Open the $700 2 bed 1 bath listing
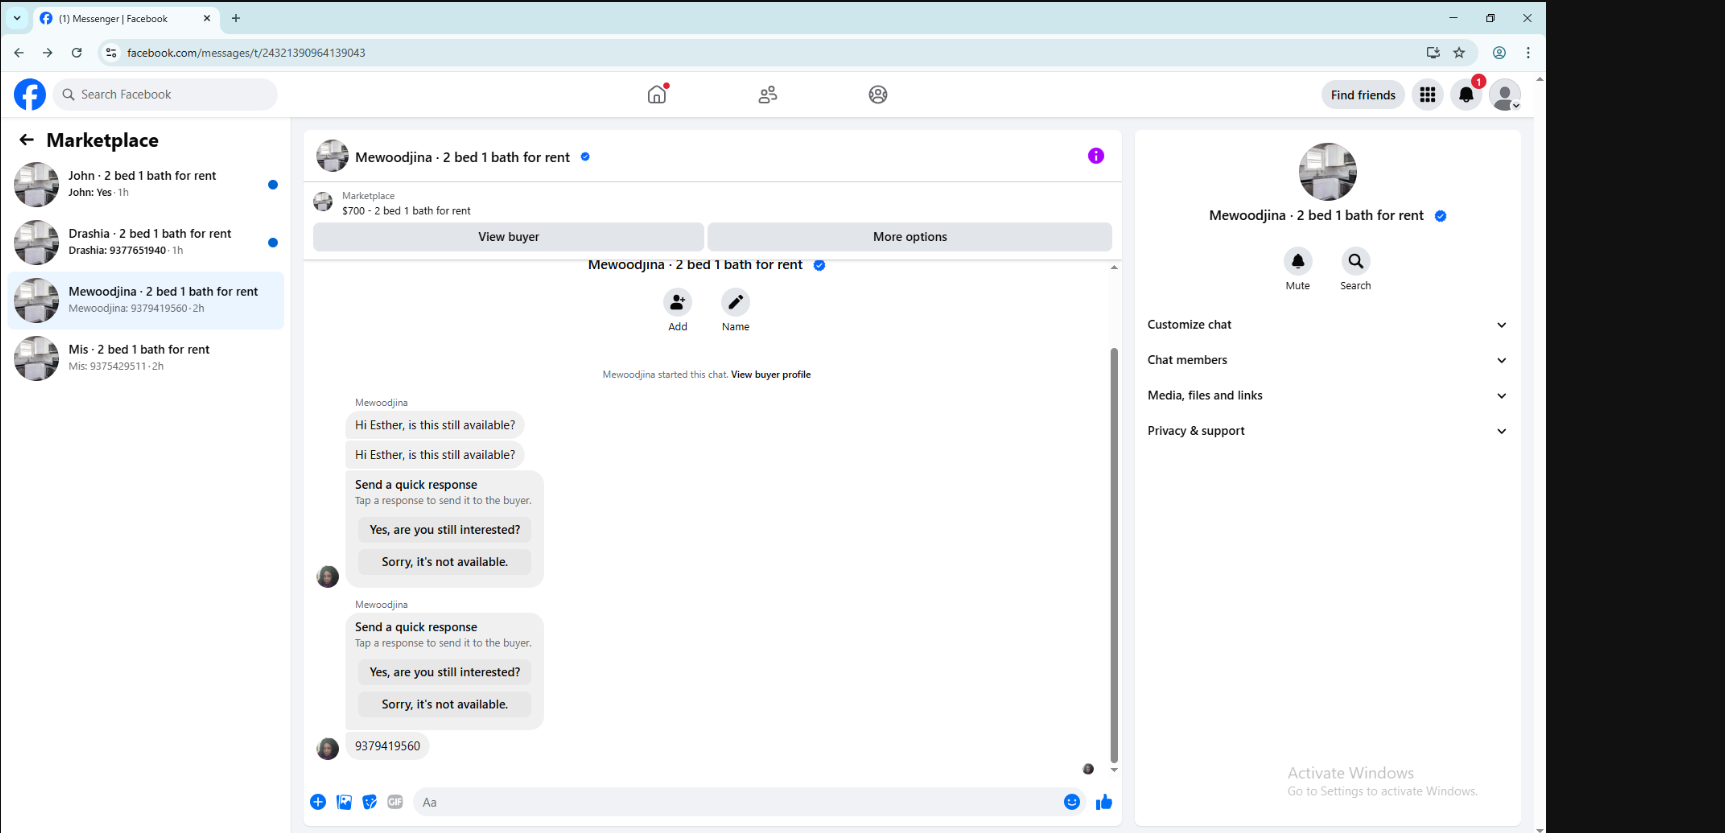Viewport: 1725px width, 833px height. pos(406,211)
